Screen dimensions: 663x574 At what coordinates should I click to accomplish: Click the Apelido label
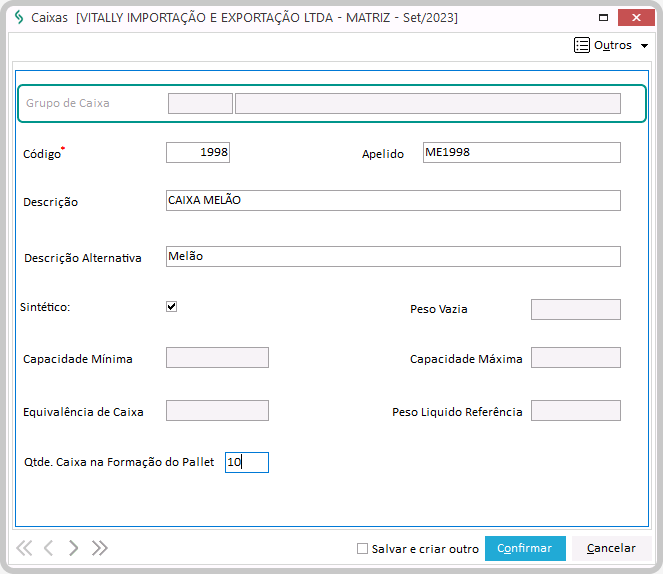383,154
